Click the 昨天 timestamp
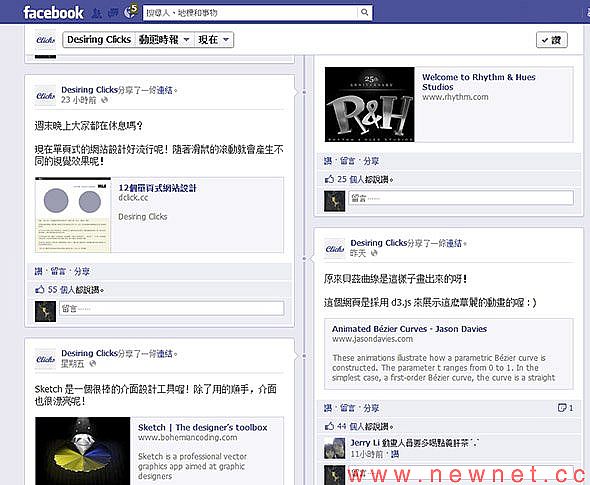This screenshot has height=485, width=590. pos(358,253)
